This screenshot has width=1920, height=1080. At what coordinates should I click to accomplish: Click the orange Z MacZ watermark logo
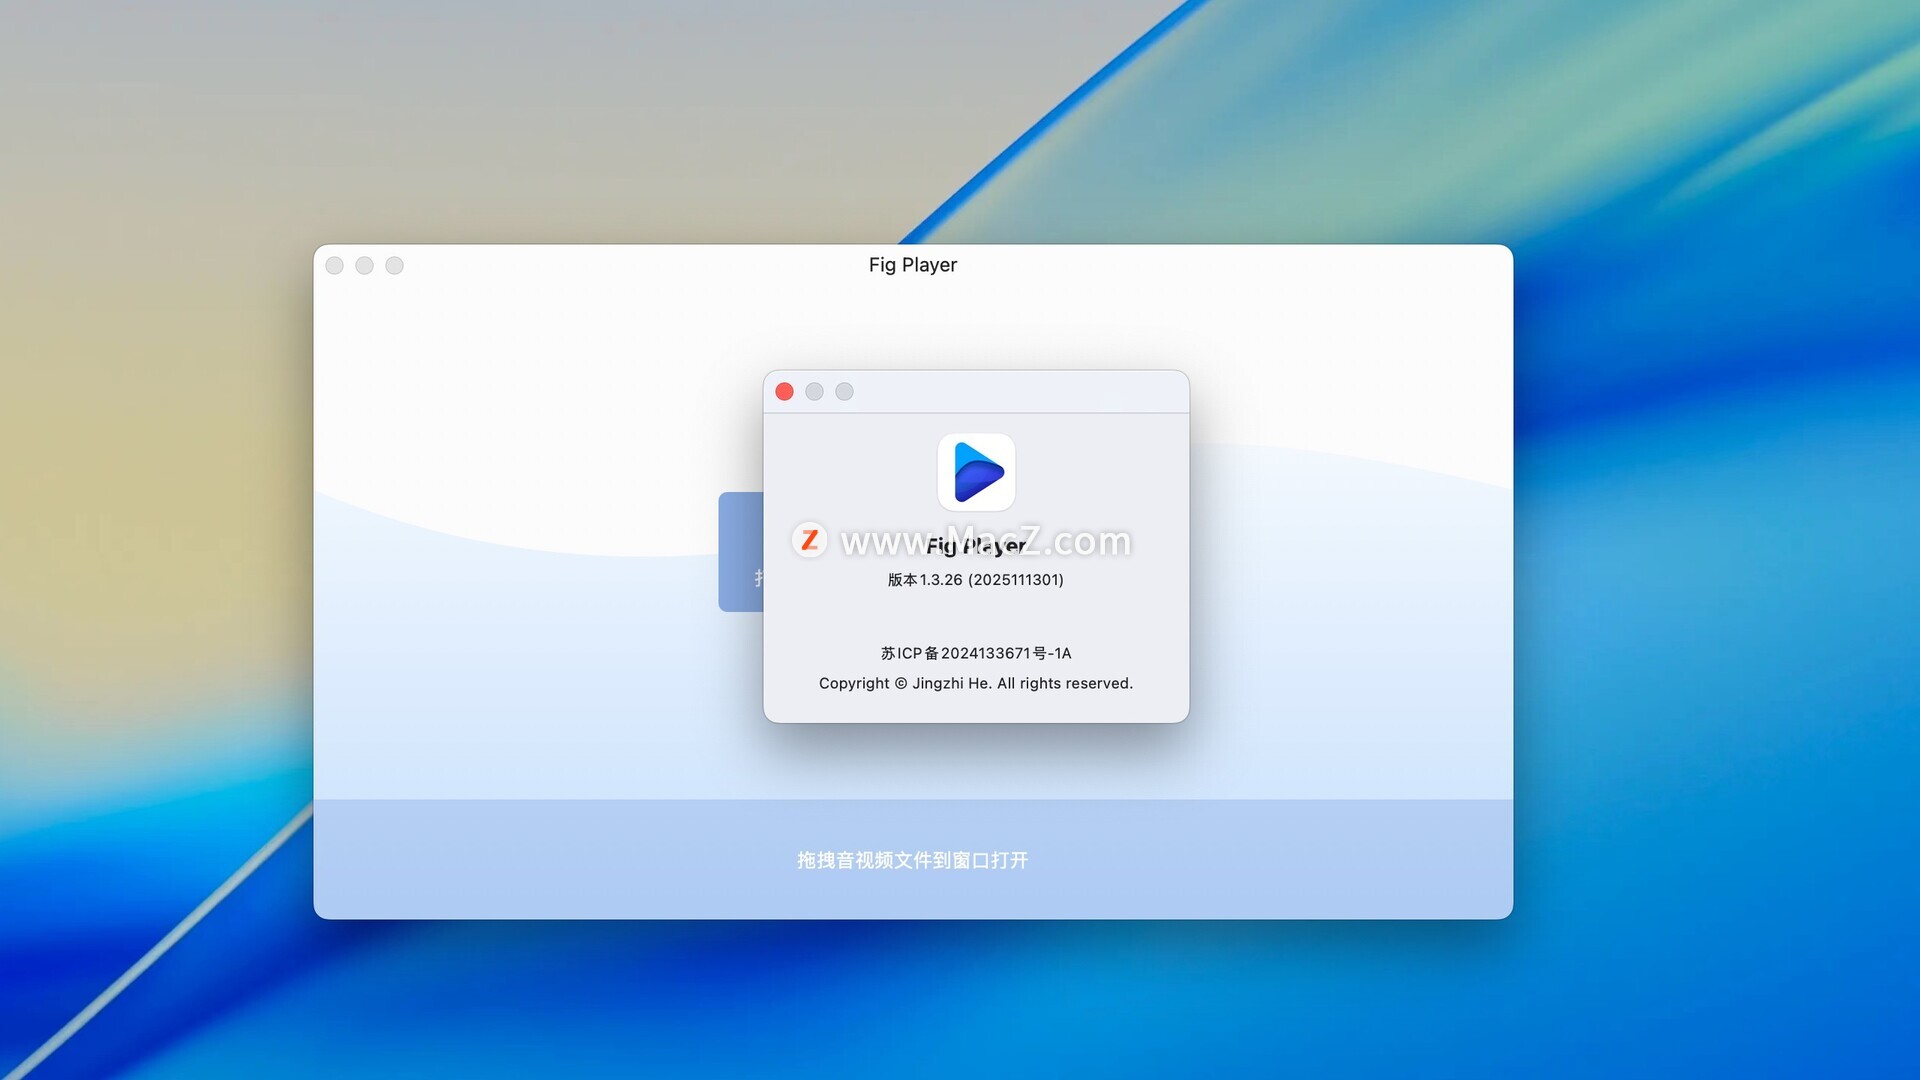[809, 540]
